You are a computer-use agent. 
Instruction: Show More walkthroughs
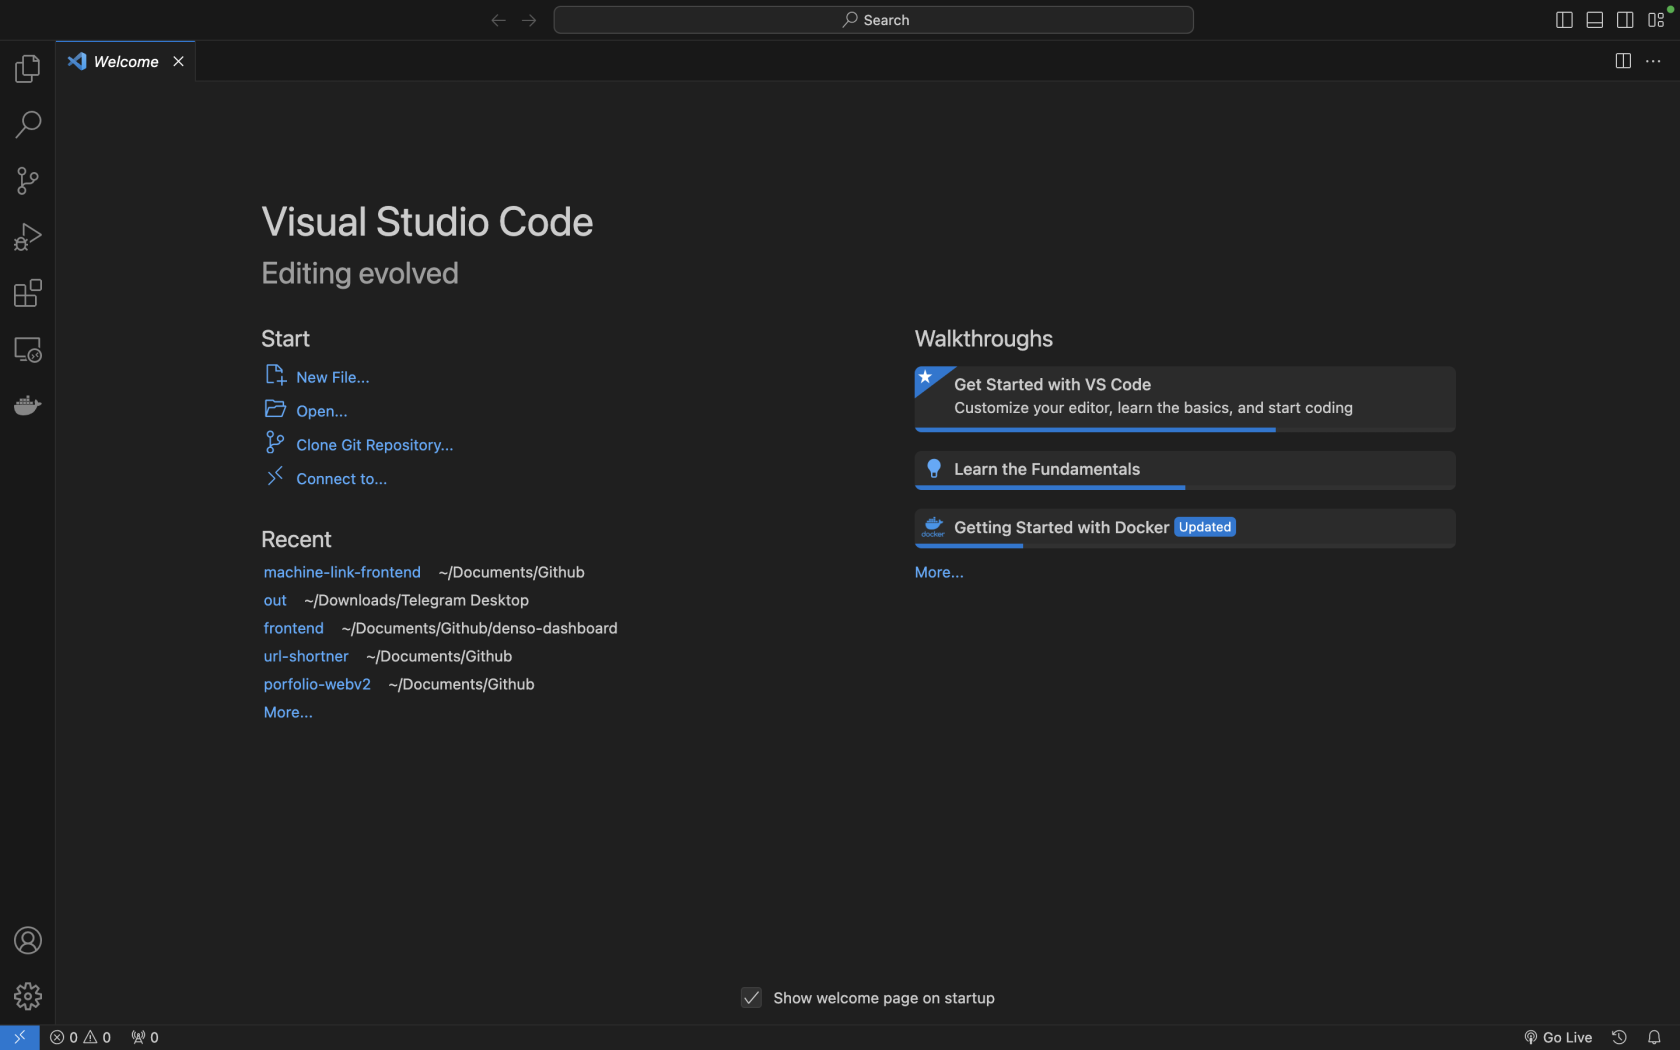tap(939, 572)
